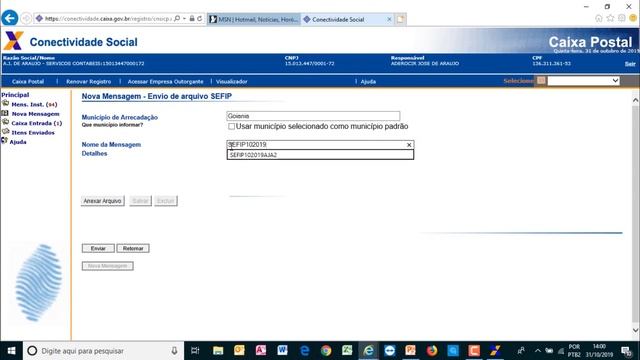The image size is (640, 360).
Task: Open the orange Camtasia recorder taskbar icon
Action: point(474,351)
